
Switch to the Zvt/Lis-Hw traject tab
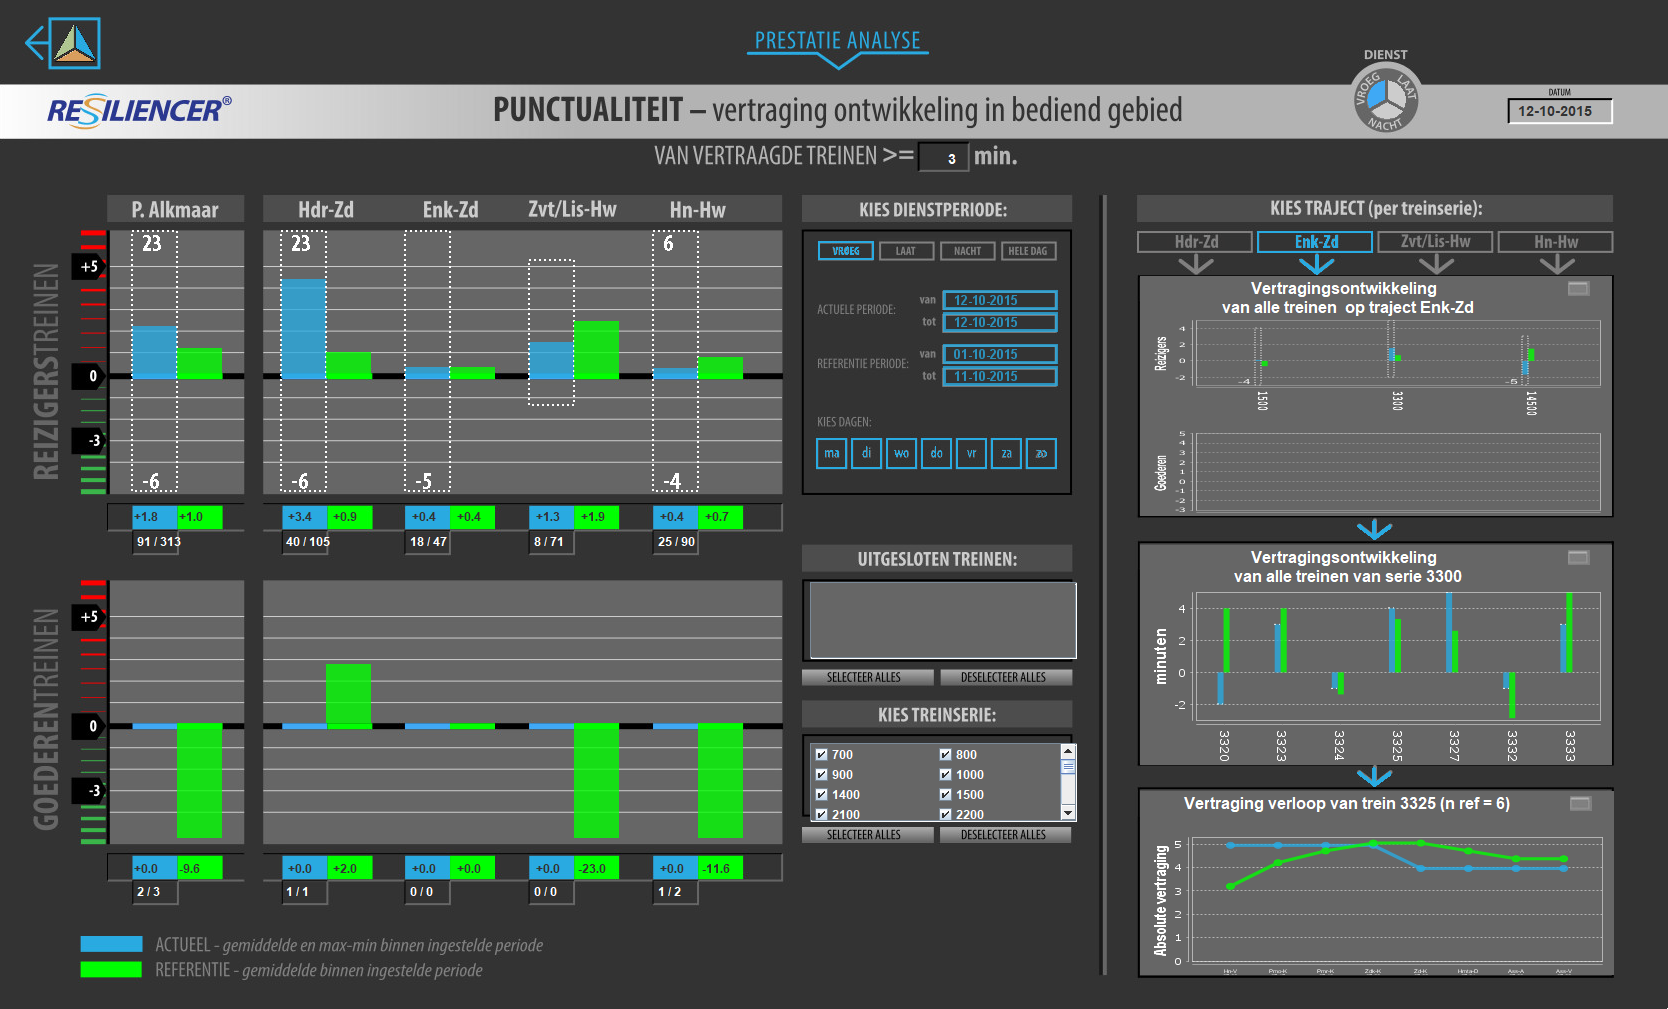[x=1435, y=242]
